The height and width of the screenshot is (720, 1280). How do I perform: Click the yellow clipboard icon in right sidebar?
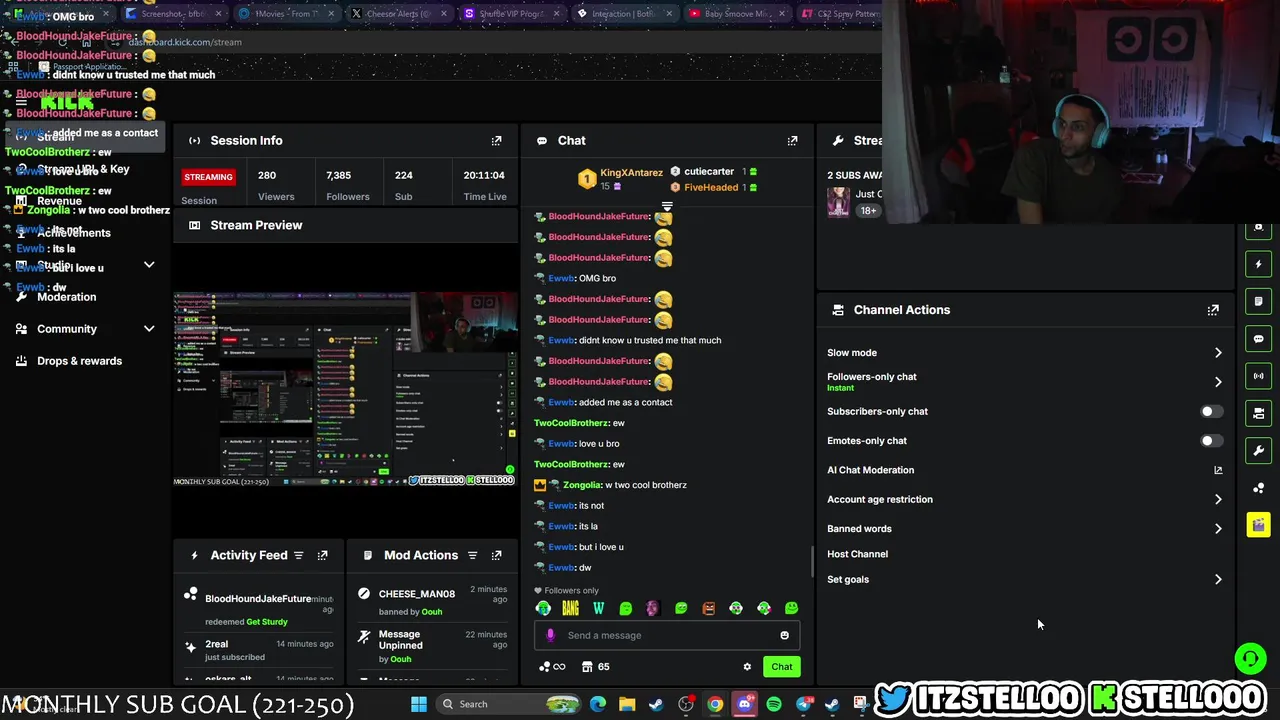coord(1258,525)
